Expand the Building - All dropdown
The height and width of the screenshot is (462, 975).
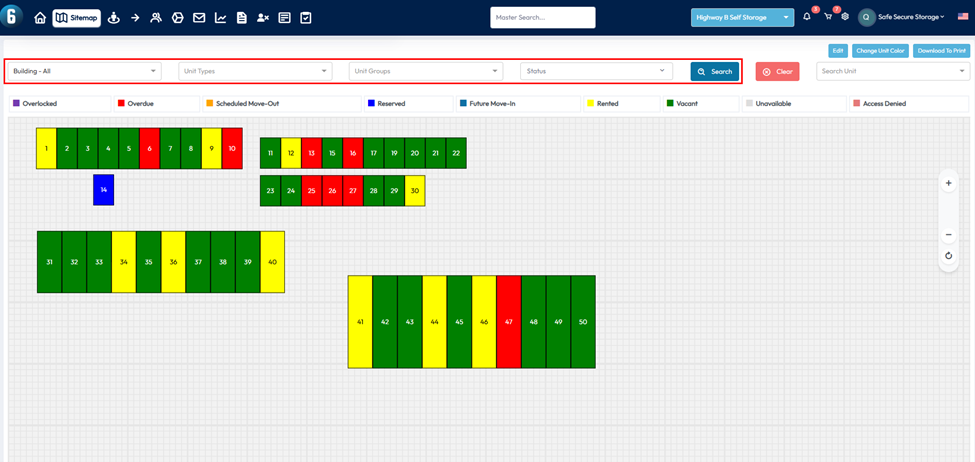(x=85, y=71)
